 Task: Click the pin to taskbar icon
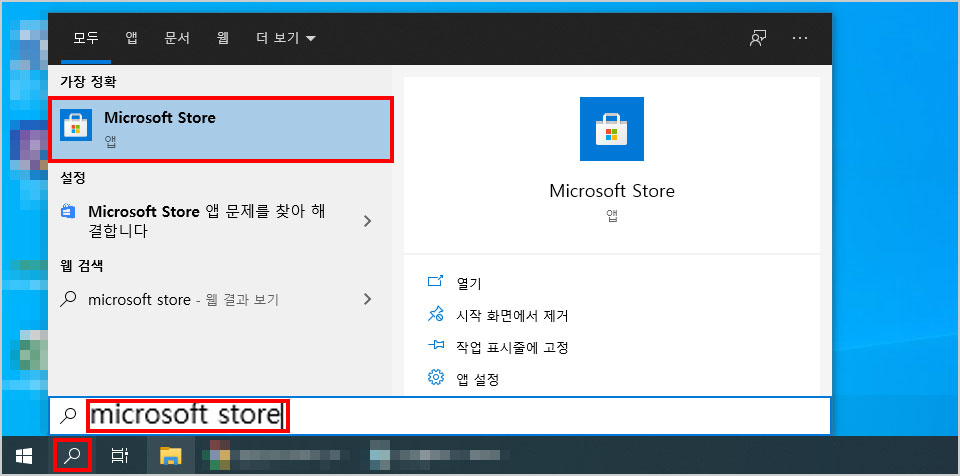pos(435,346)
